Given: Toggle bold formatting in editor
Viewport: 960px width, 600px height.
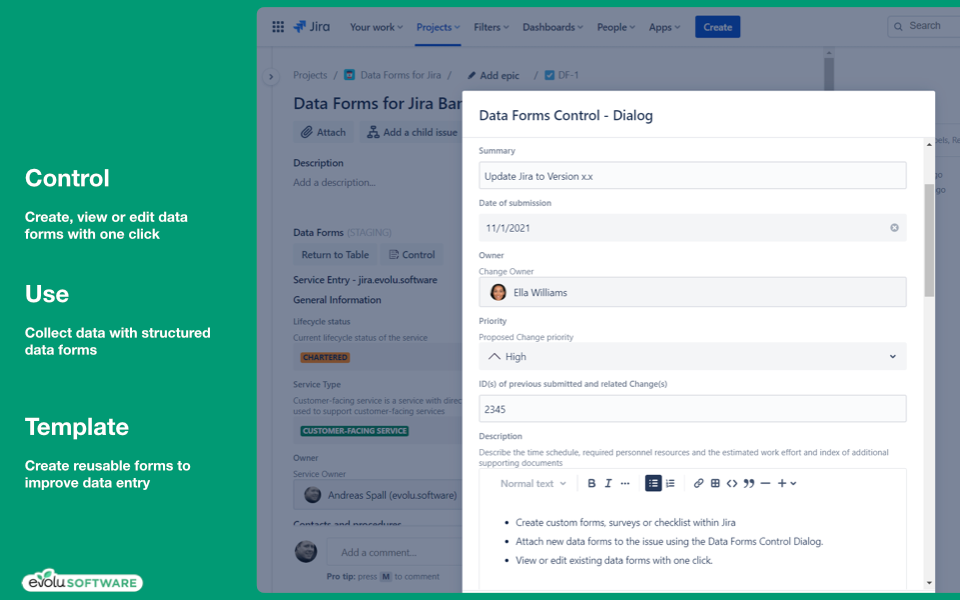Looking at the screenshot, I should click(x=591, y=483).
